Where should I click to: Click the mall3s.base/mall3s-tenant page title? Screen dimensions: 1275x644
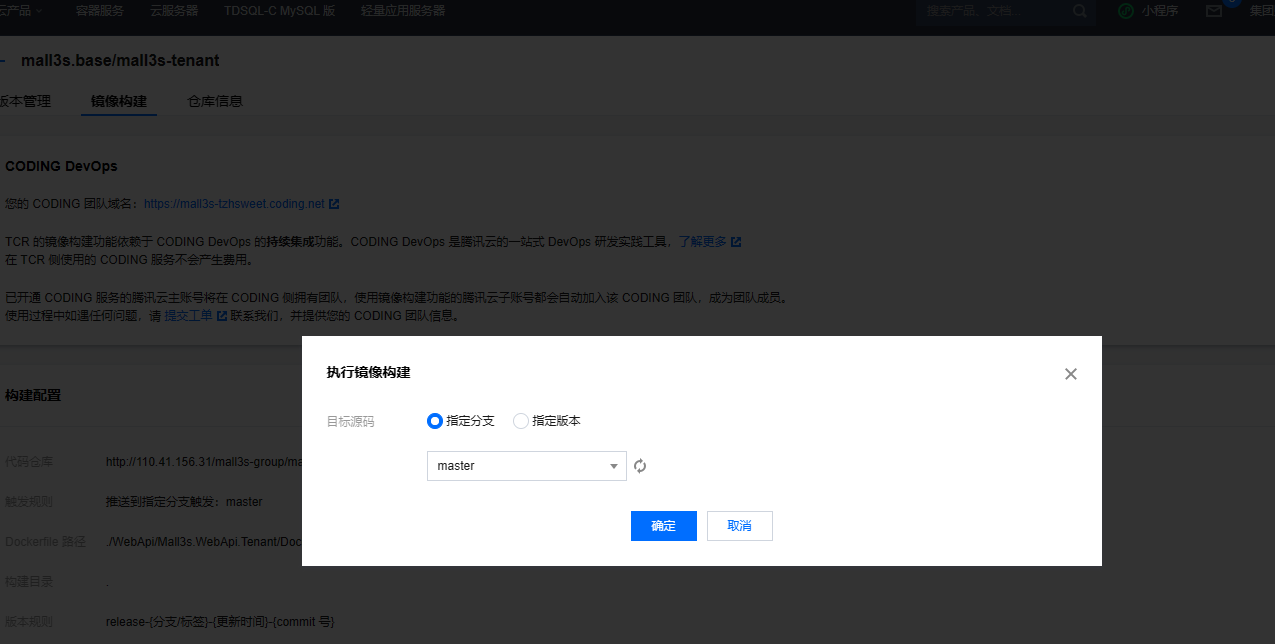tap(120, 61)
